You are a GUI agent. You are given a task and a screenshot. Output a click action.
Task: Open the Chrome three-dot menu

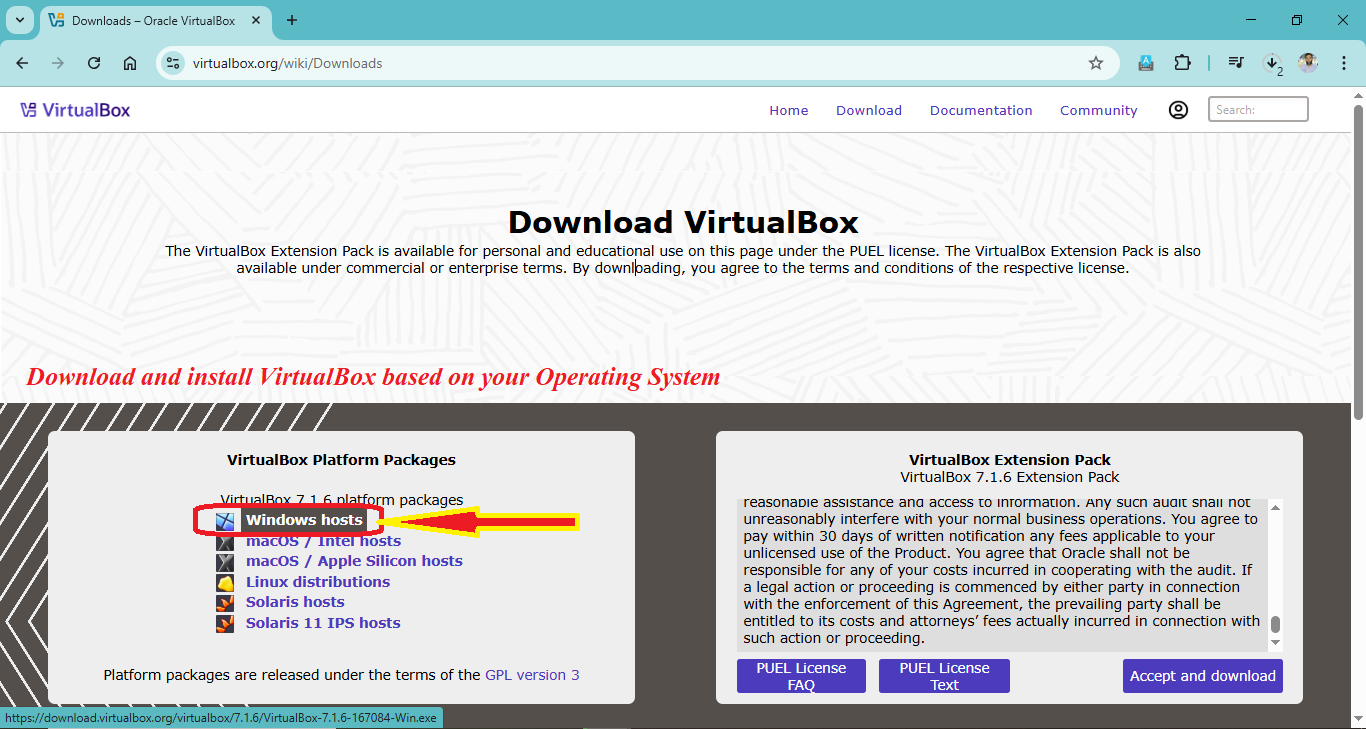tap(1343, 63)
